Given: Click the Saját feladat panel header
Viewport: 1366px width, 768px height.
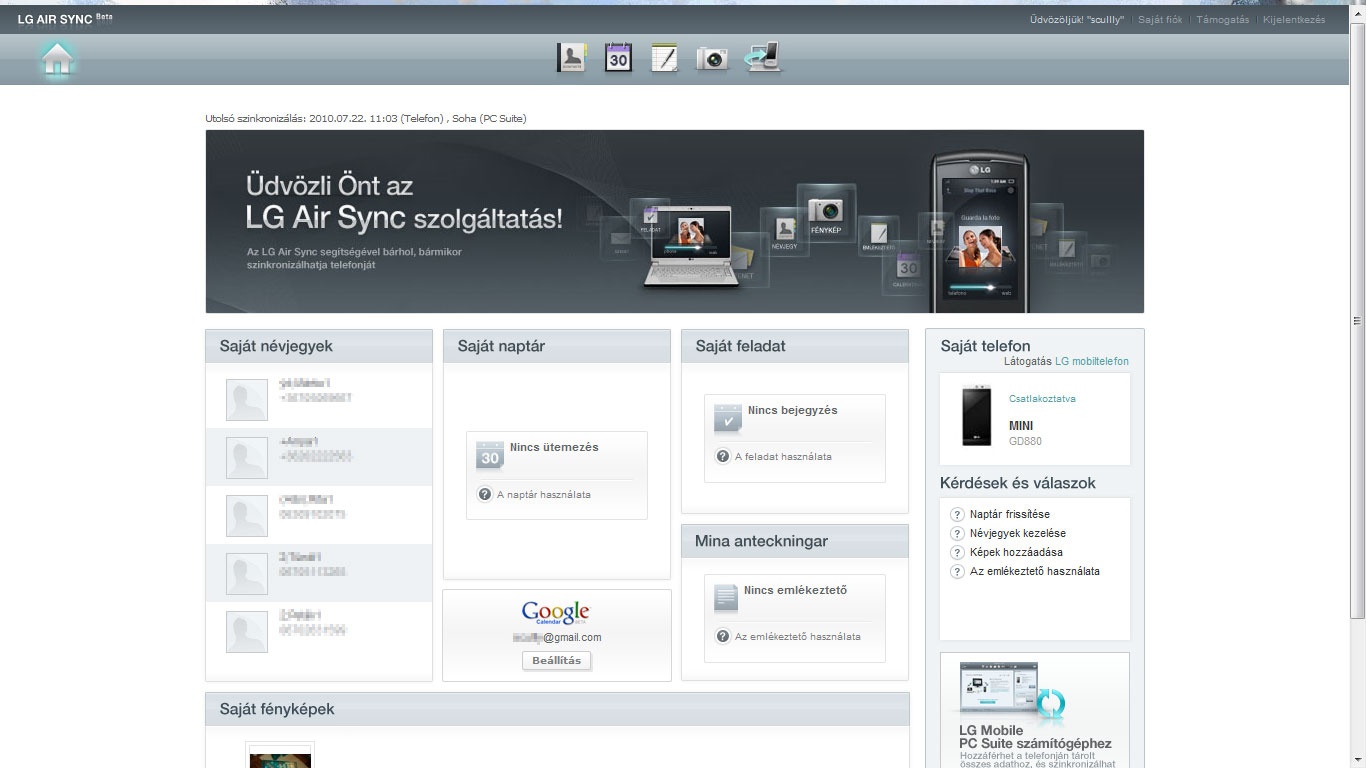Looking at the screenshot, I should (795, 346).
